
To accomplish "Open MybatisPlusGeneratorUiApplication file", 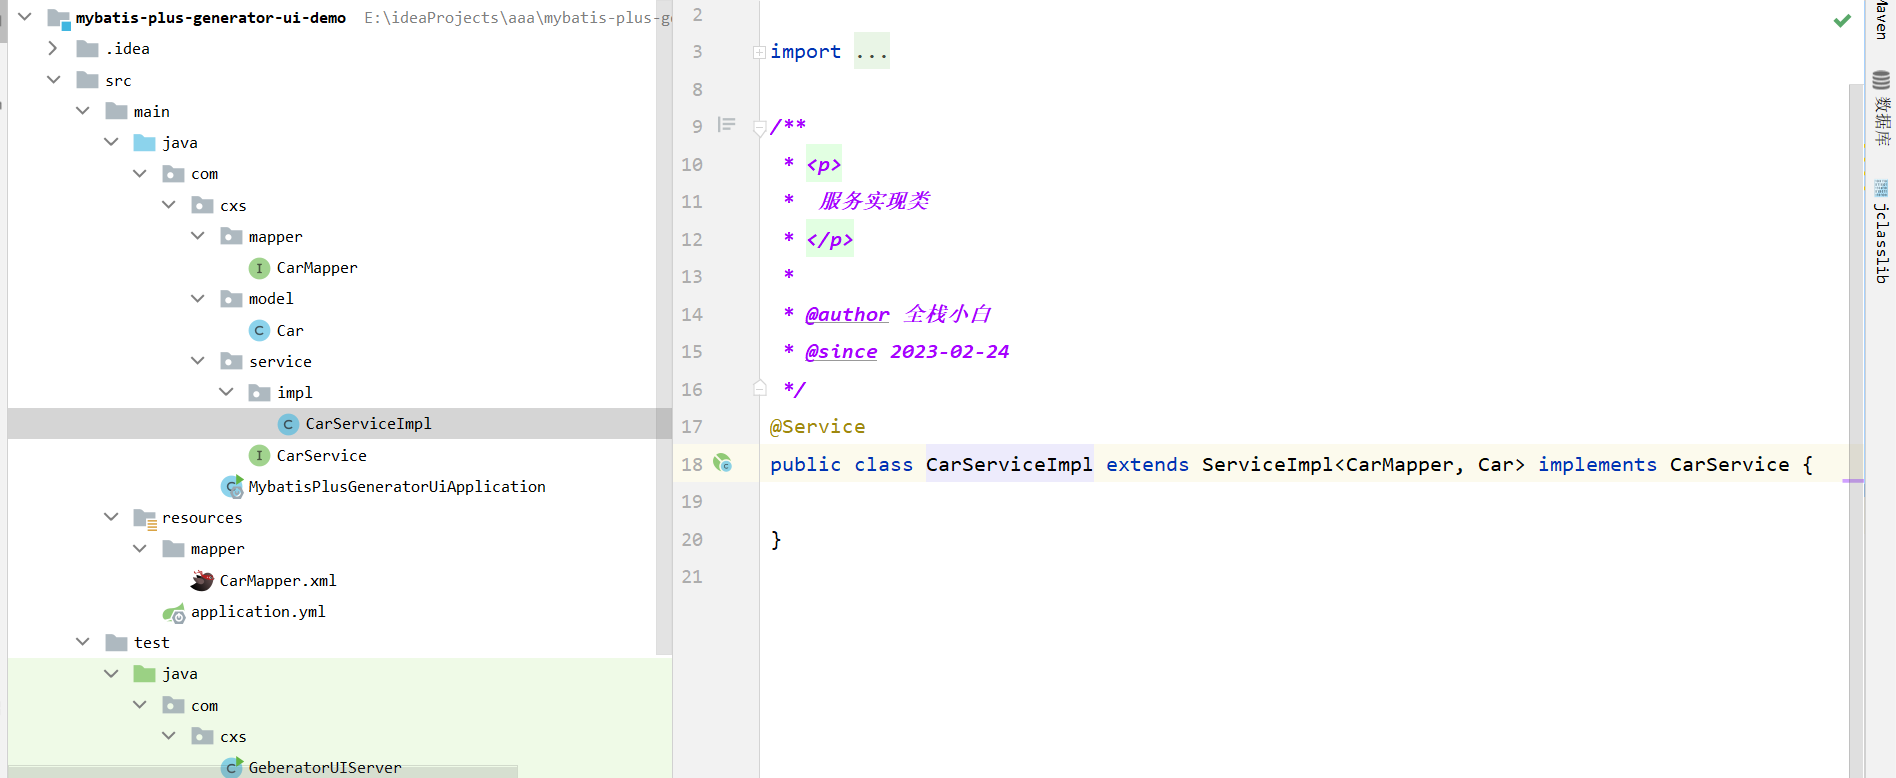I will pos(397,487).
